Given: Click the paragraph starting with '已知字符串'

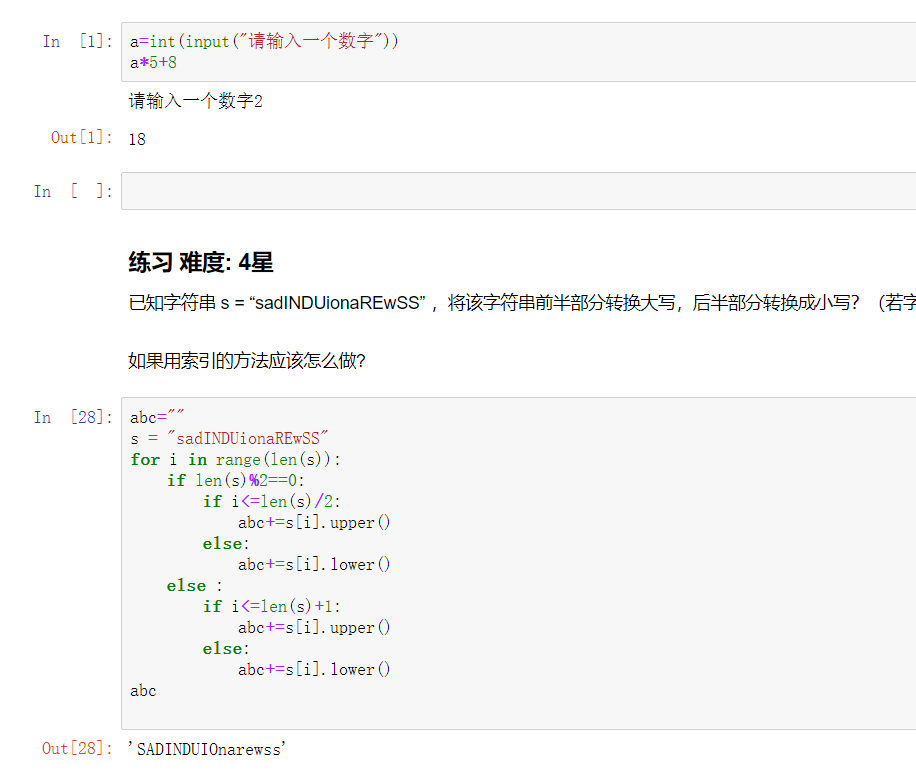Looking at the screenshot, I should pyautogui.click(x=520, y=304).
